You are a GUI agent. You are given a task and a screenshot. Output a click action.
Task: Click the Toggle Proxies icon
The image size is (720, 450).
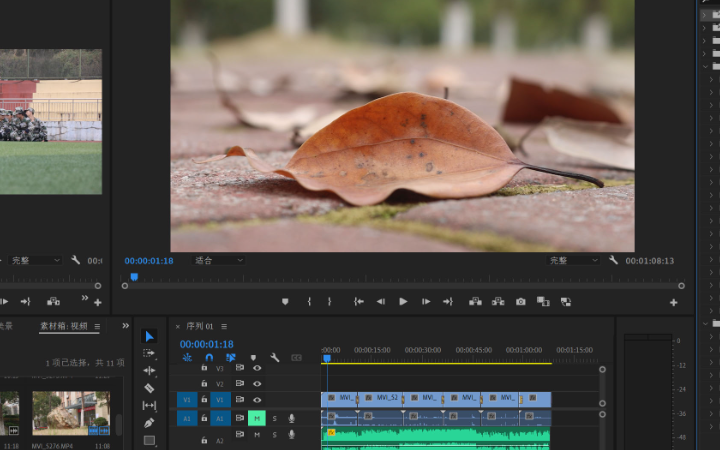coord(566,302)
